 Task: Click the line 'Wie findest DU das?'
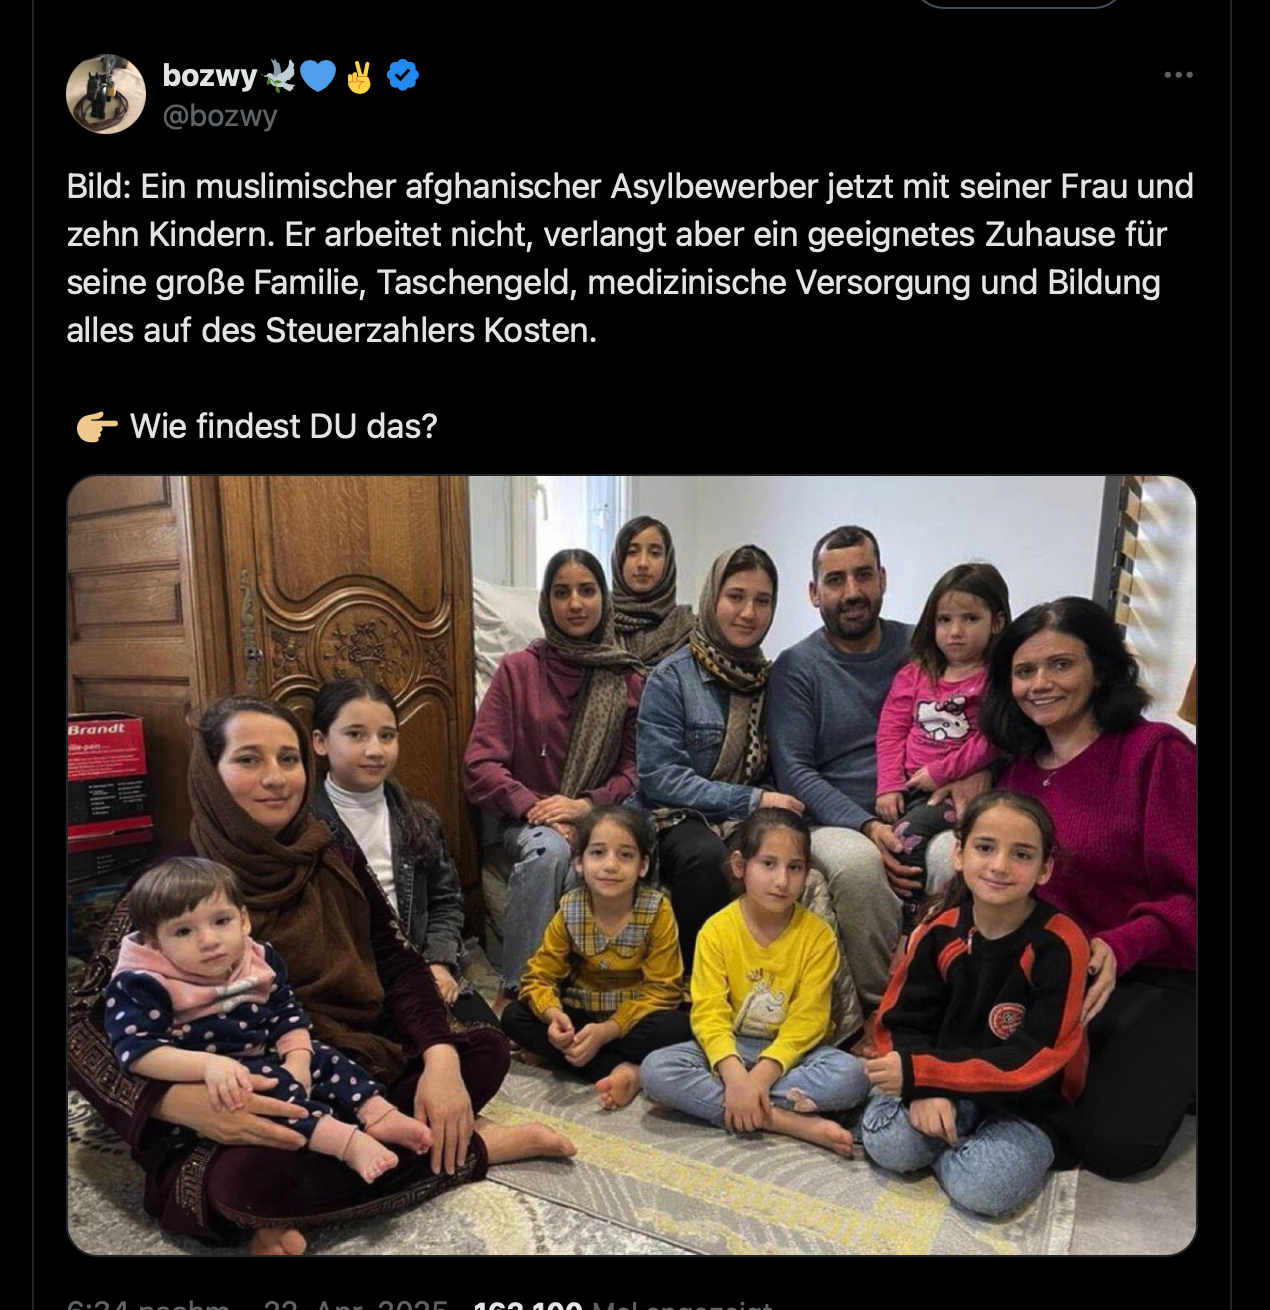pyautogui.click(x=284, y=426)
